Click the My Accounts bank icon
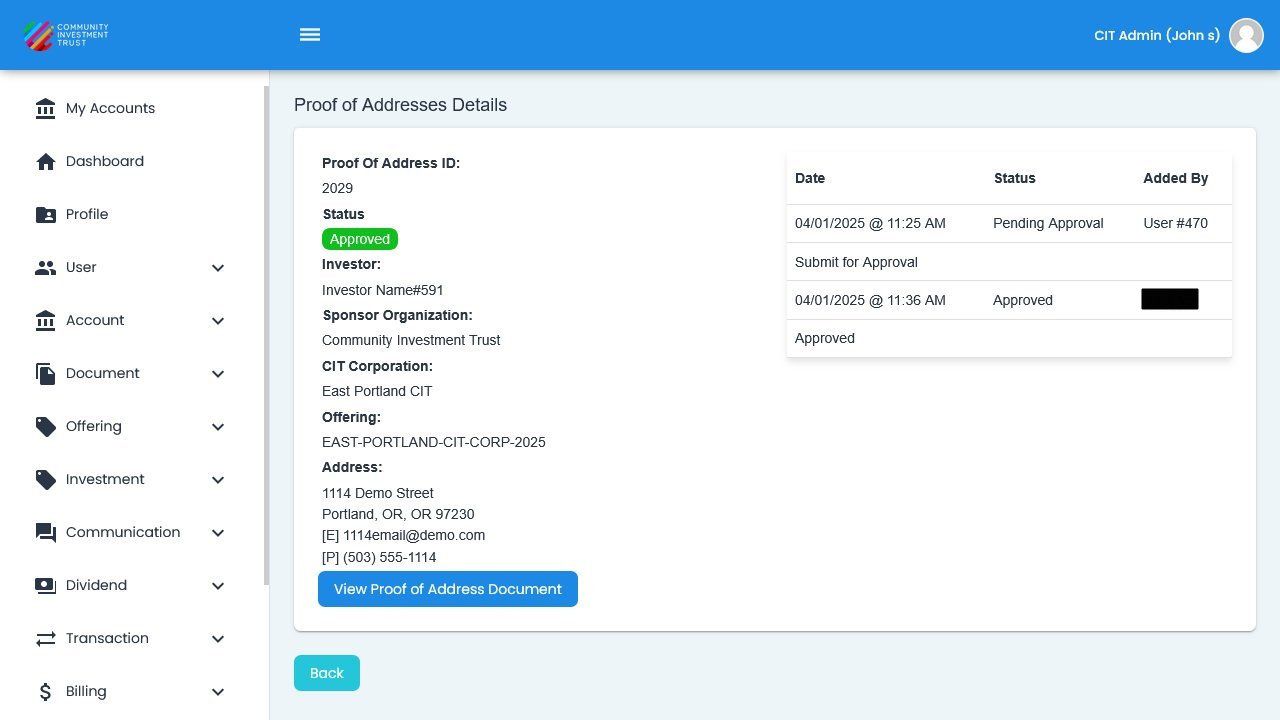 pos(45,108)
